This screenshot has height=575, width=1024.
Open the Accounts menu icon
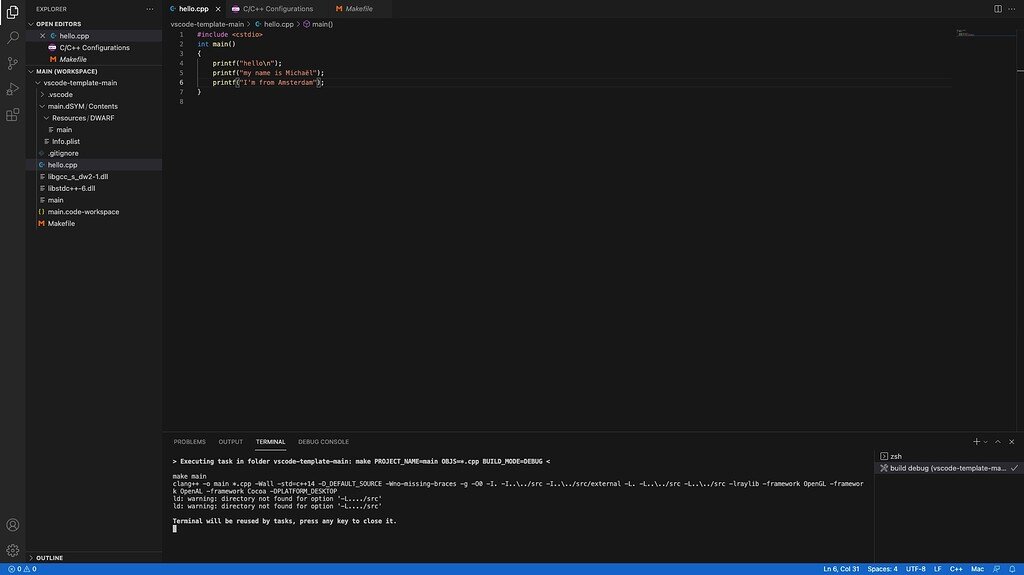[12, 525]
